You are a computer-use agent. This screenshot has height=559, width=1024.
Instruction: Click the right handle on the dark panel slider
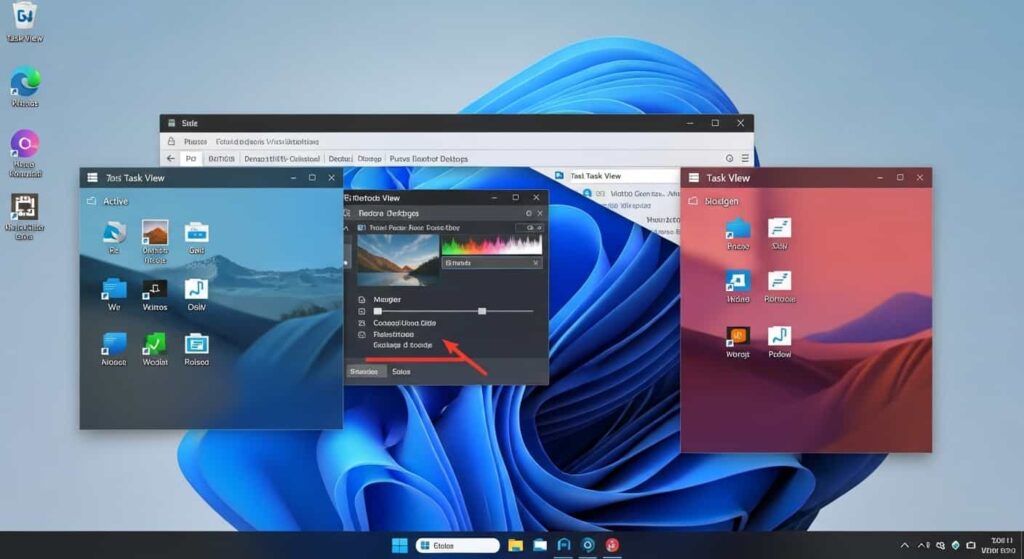(x=482, y=312)
